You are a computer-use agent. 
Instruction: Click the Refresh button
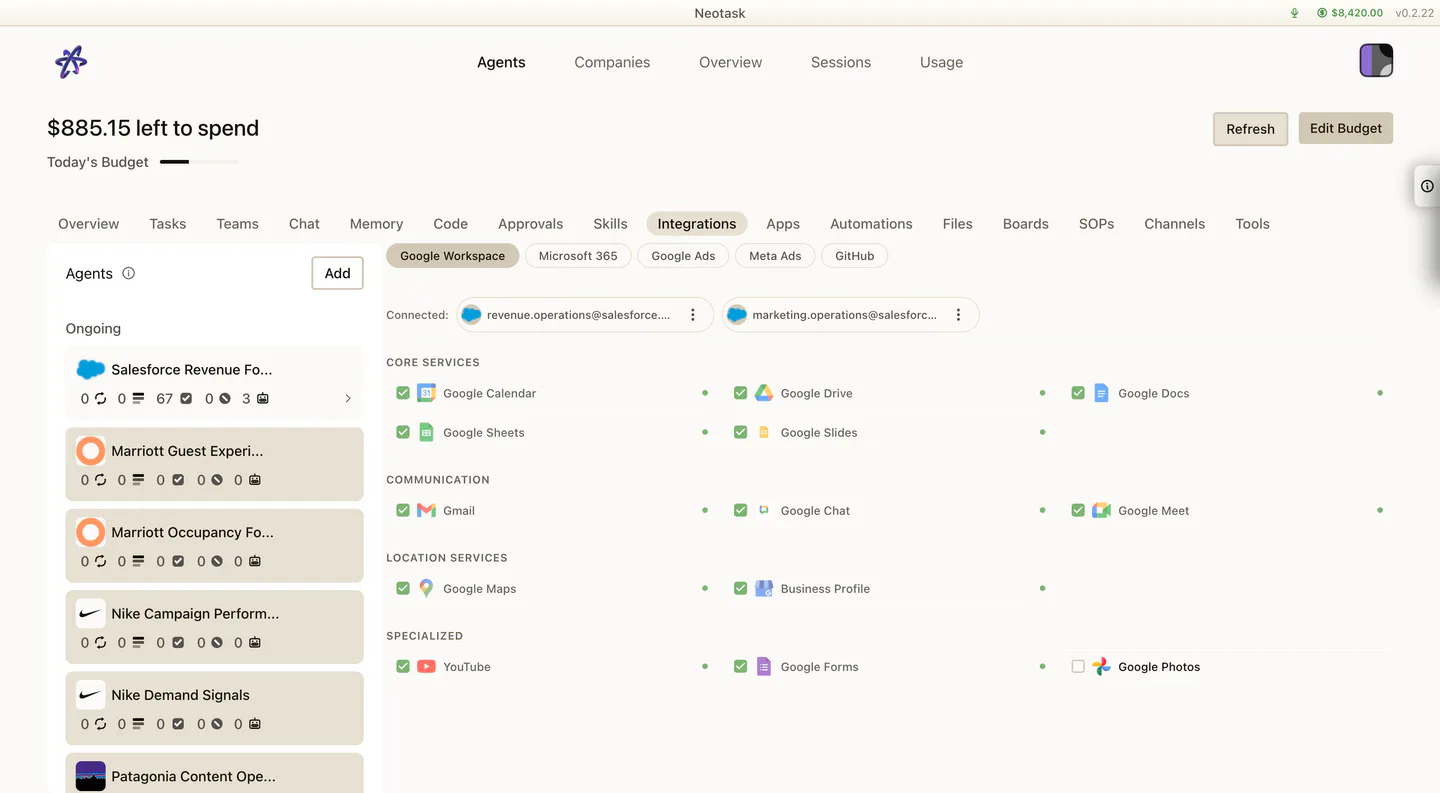(x=1250, y=129)
